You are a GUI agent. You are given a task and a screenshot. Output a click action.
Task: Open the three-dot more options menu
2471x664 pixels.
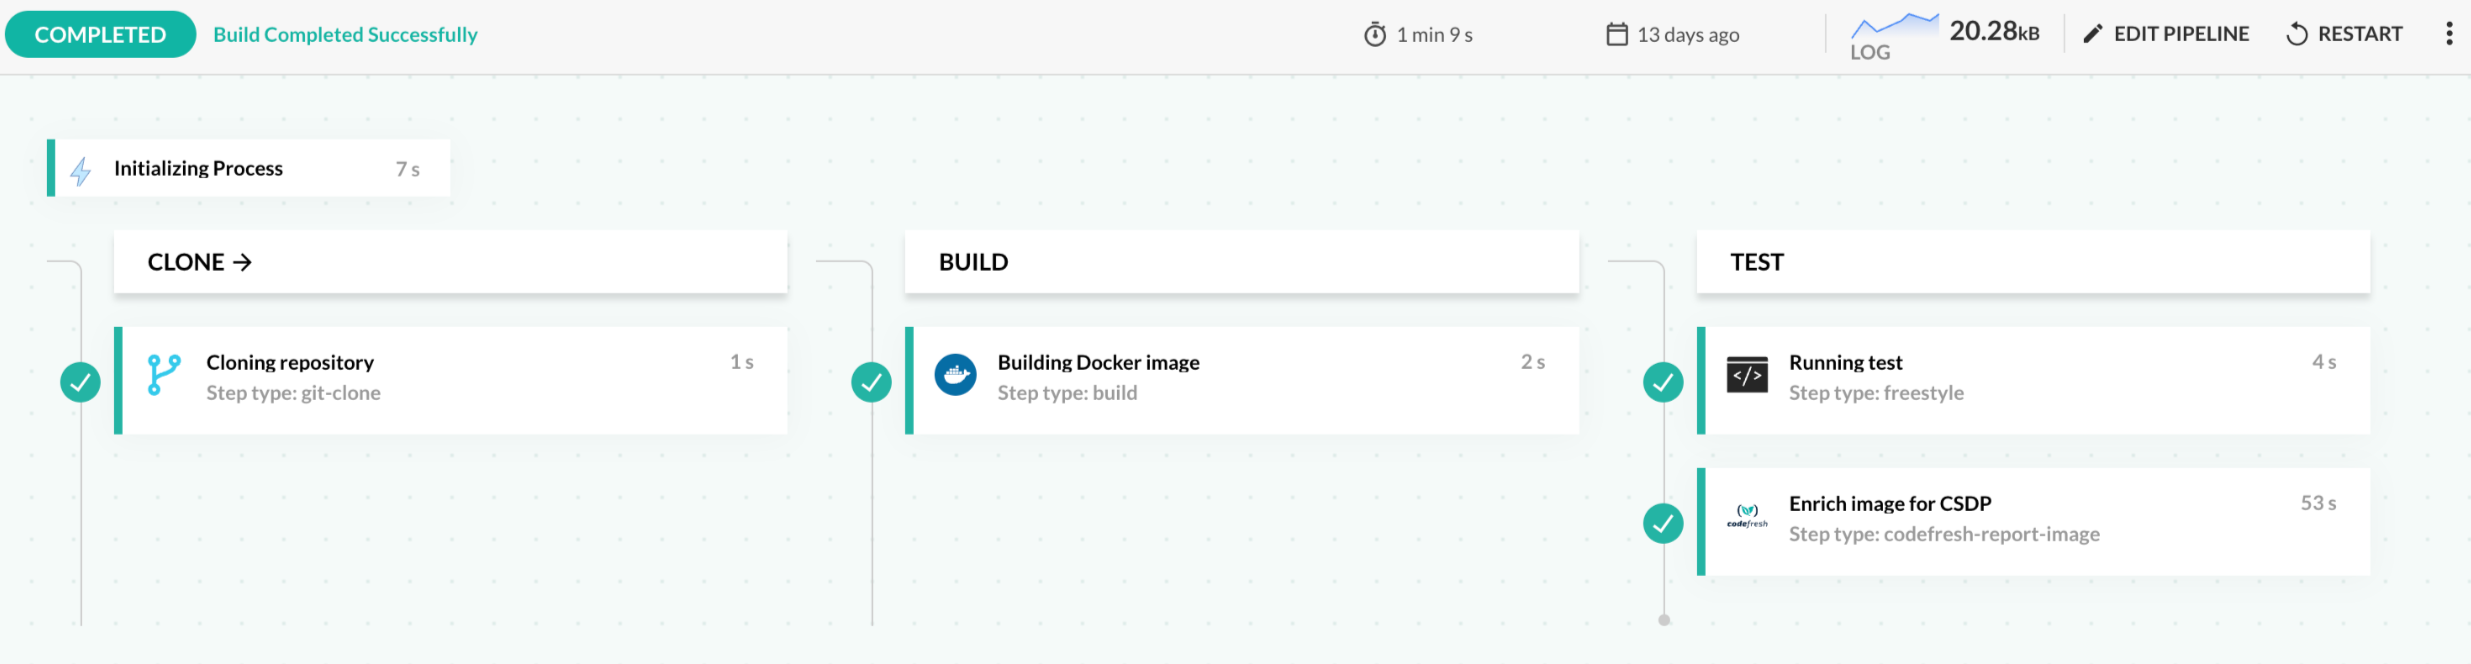(x=2448, y=34)
